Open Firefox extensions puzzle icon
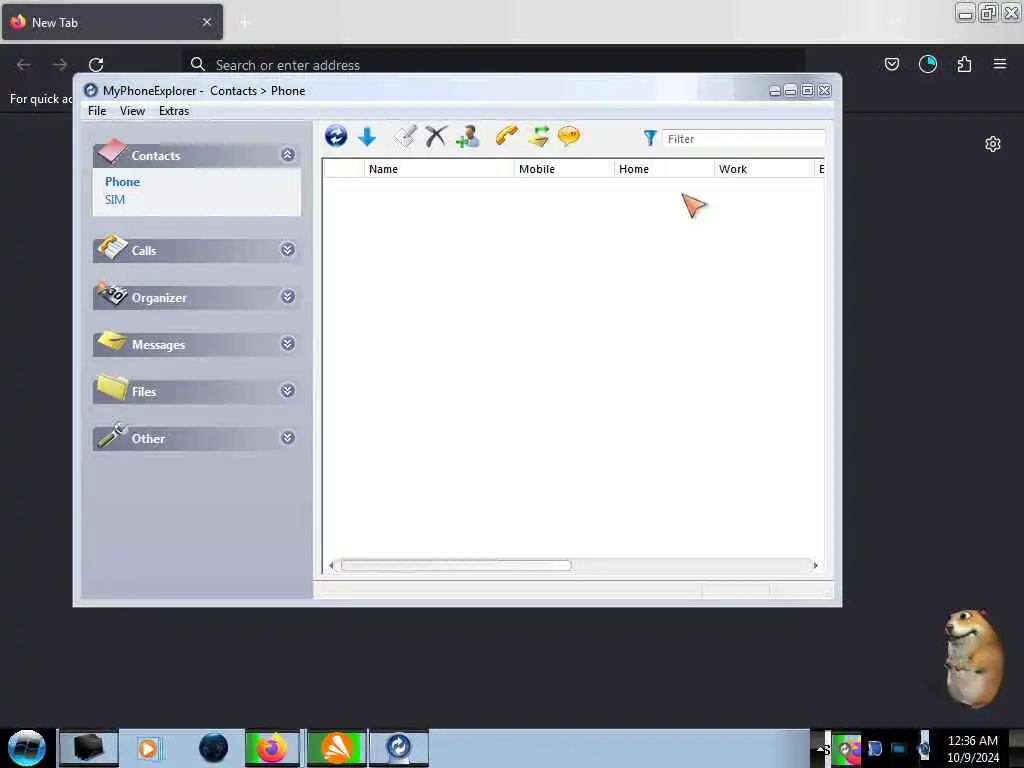 (x=964, y=64)
